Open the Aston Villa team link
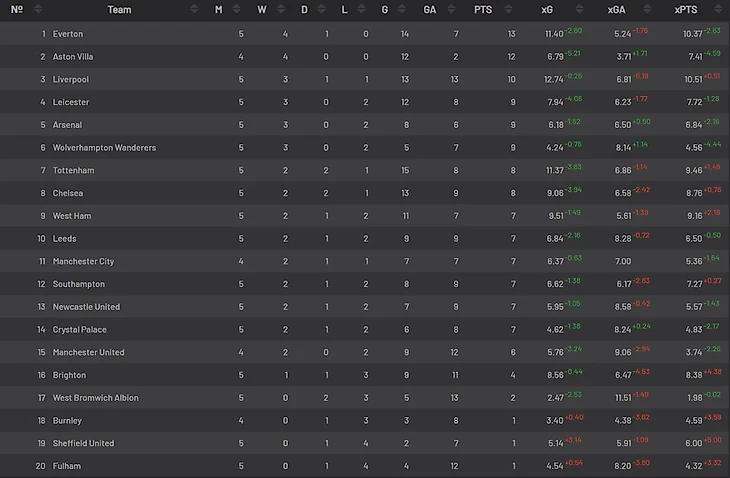Image resolution: width=730 pixels, height=478 pixels. point(73,57)
